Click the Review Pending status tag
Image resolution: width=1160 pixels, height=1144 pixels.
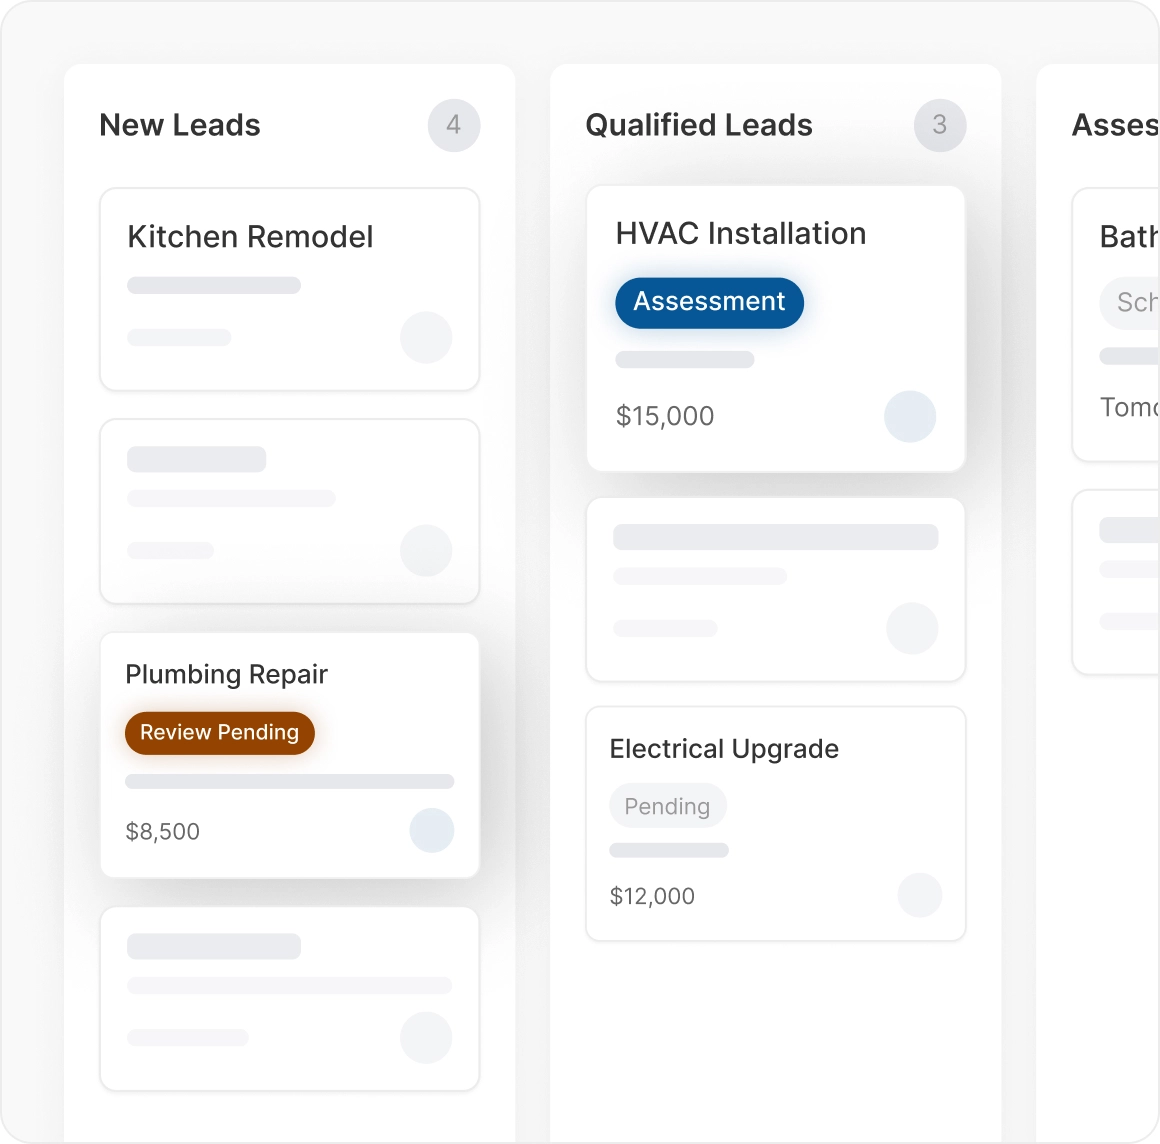pyautogui.click(x=220, y=732)
